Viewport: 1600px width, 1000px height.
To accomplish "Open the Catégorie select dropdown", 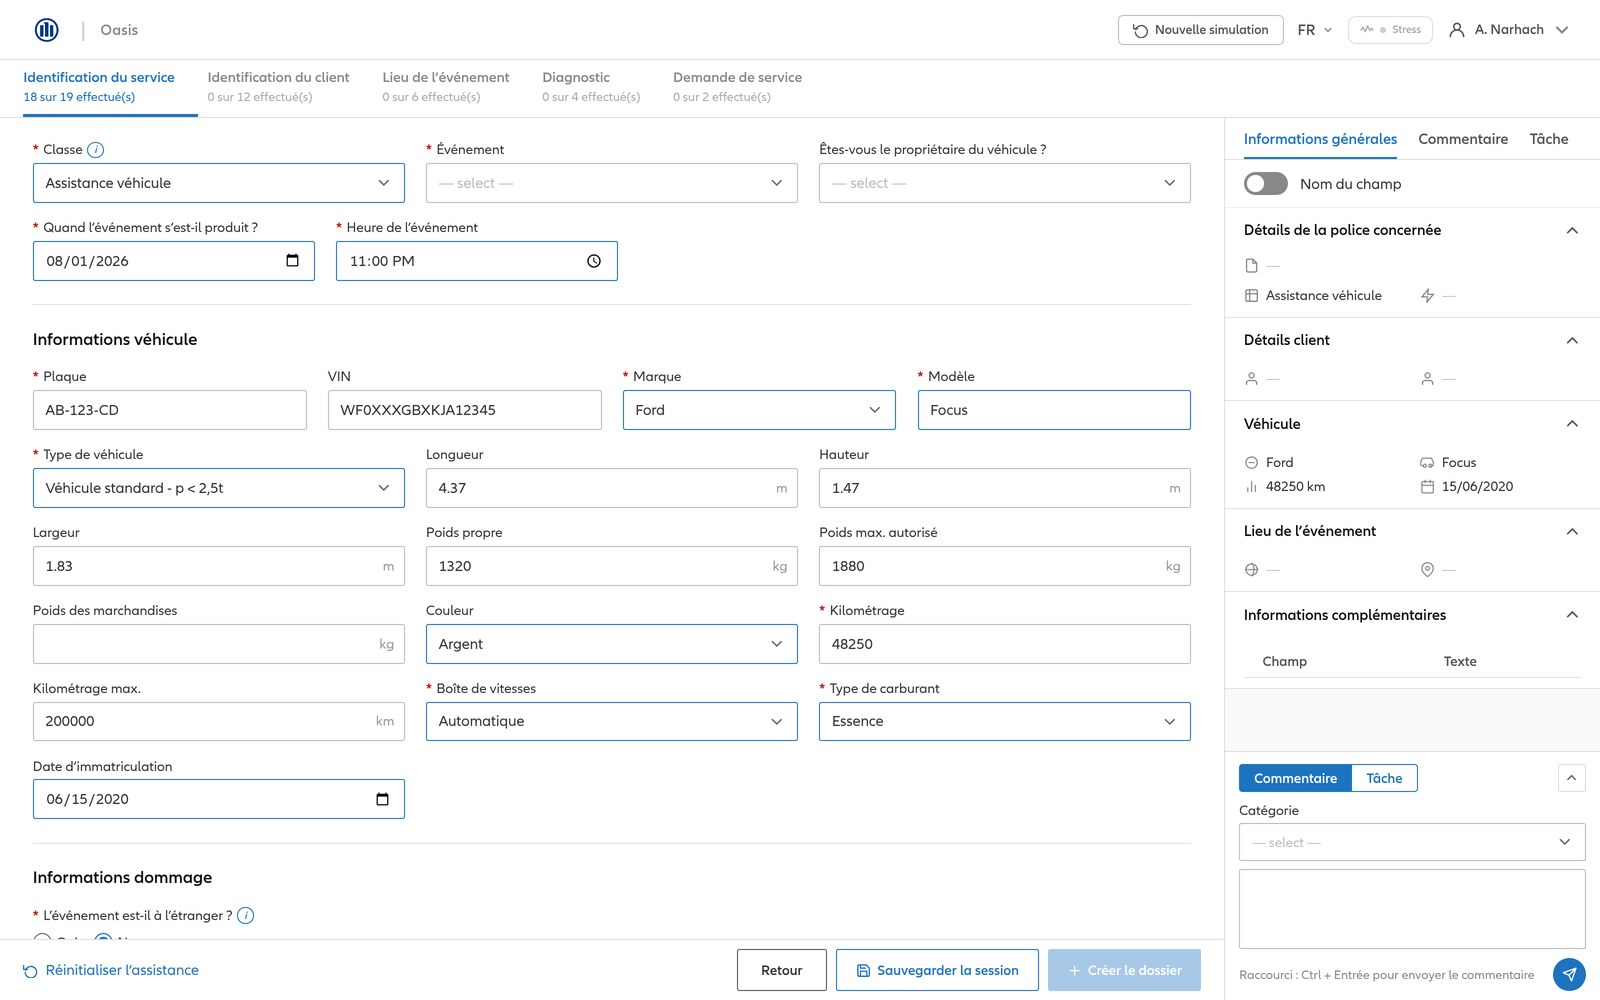I will pyautogui.click(x=1412, y=842).
